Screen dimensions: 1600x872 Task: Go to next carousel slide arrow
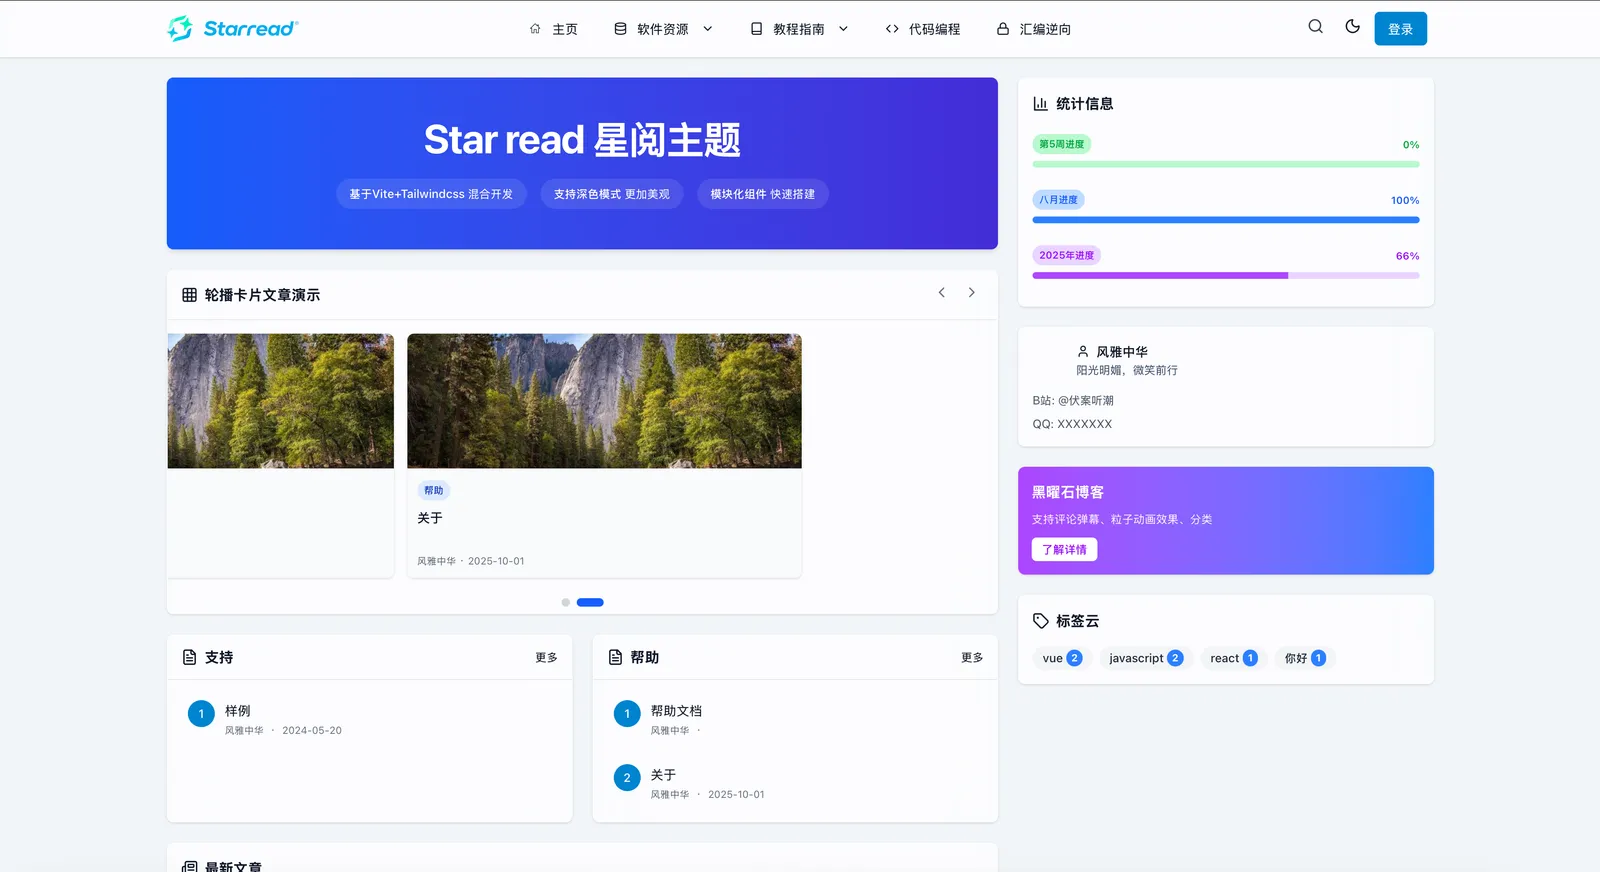point(971,293)
